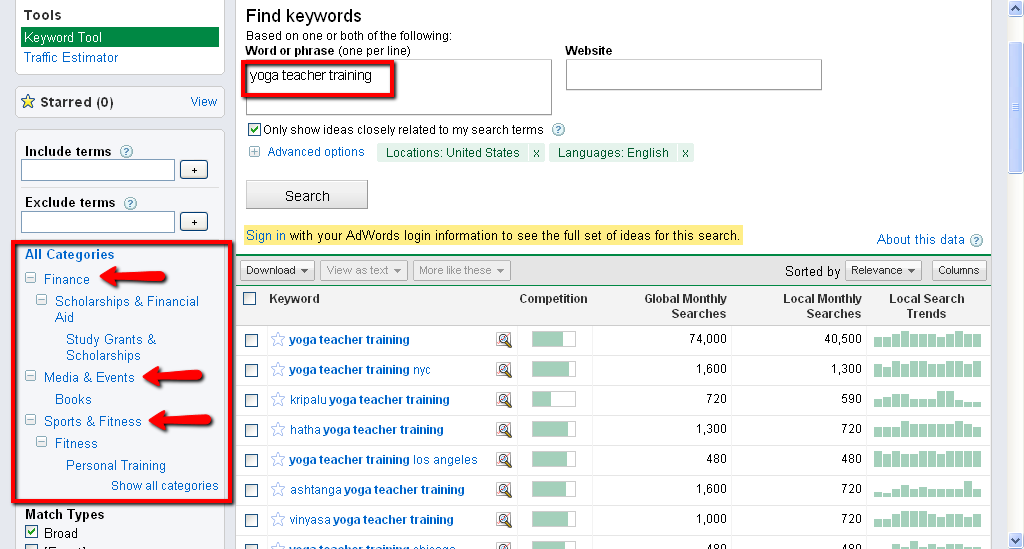Image resolution: width=1024 pixels, height=549 pixels.
Task: Star the kripalu yoga teacher training keyword
Action: [278, 400]
